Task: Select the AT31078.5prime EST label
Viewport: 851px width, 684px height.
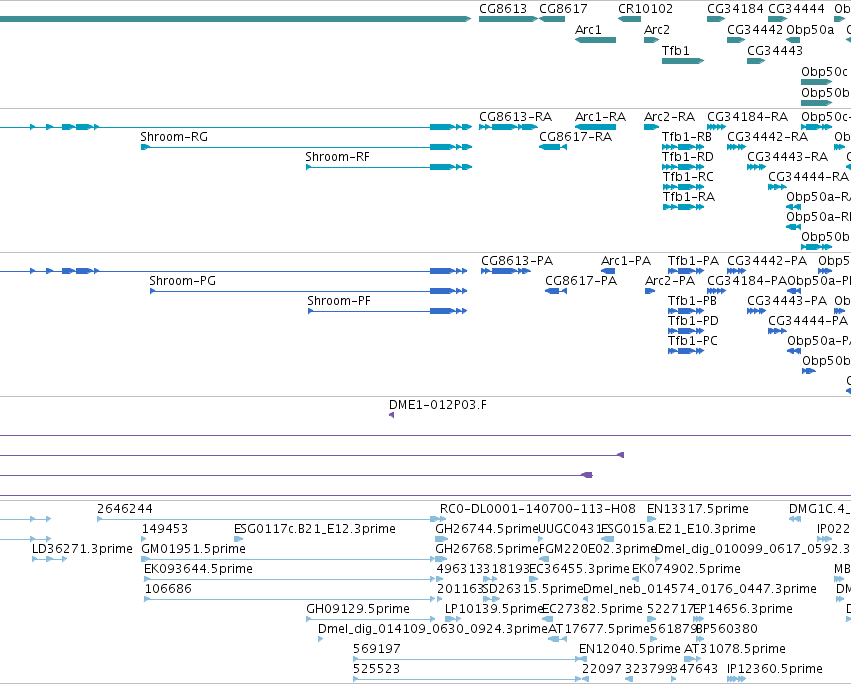Action: pos(735,649)
